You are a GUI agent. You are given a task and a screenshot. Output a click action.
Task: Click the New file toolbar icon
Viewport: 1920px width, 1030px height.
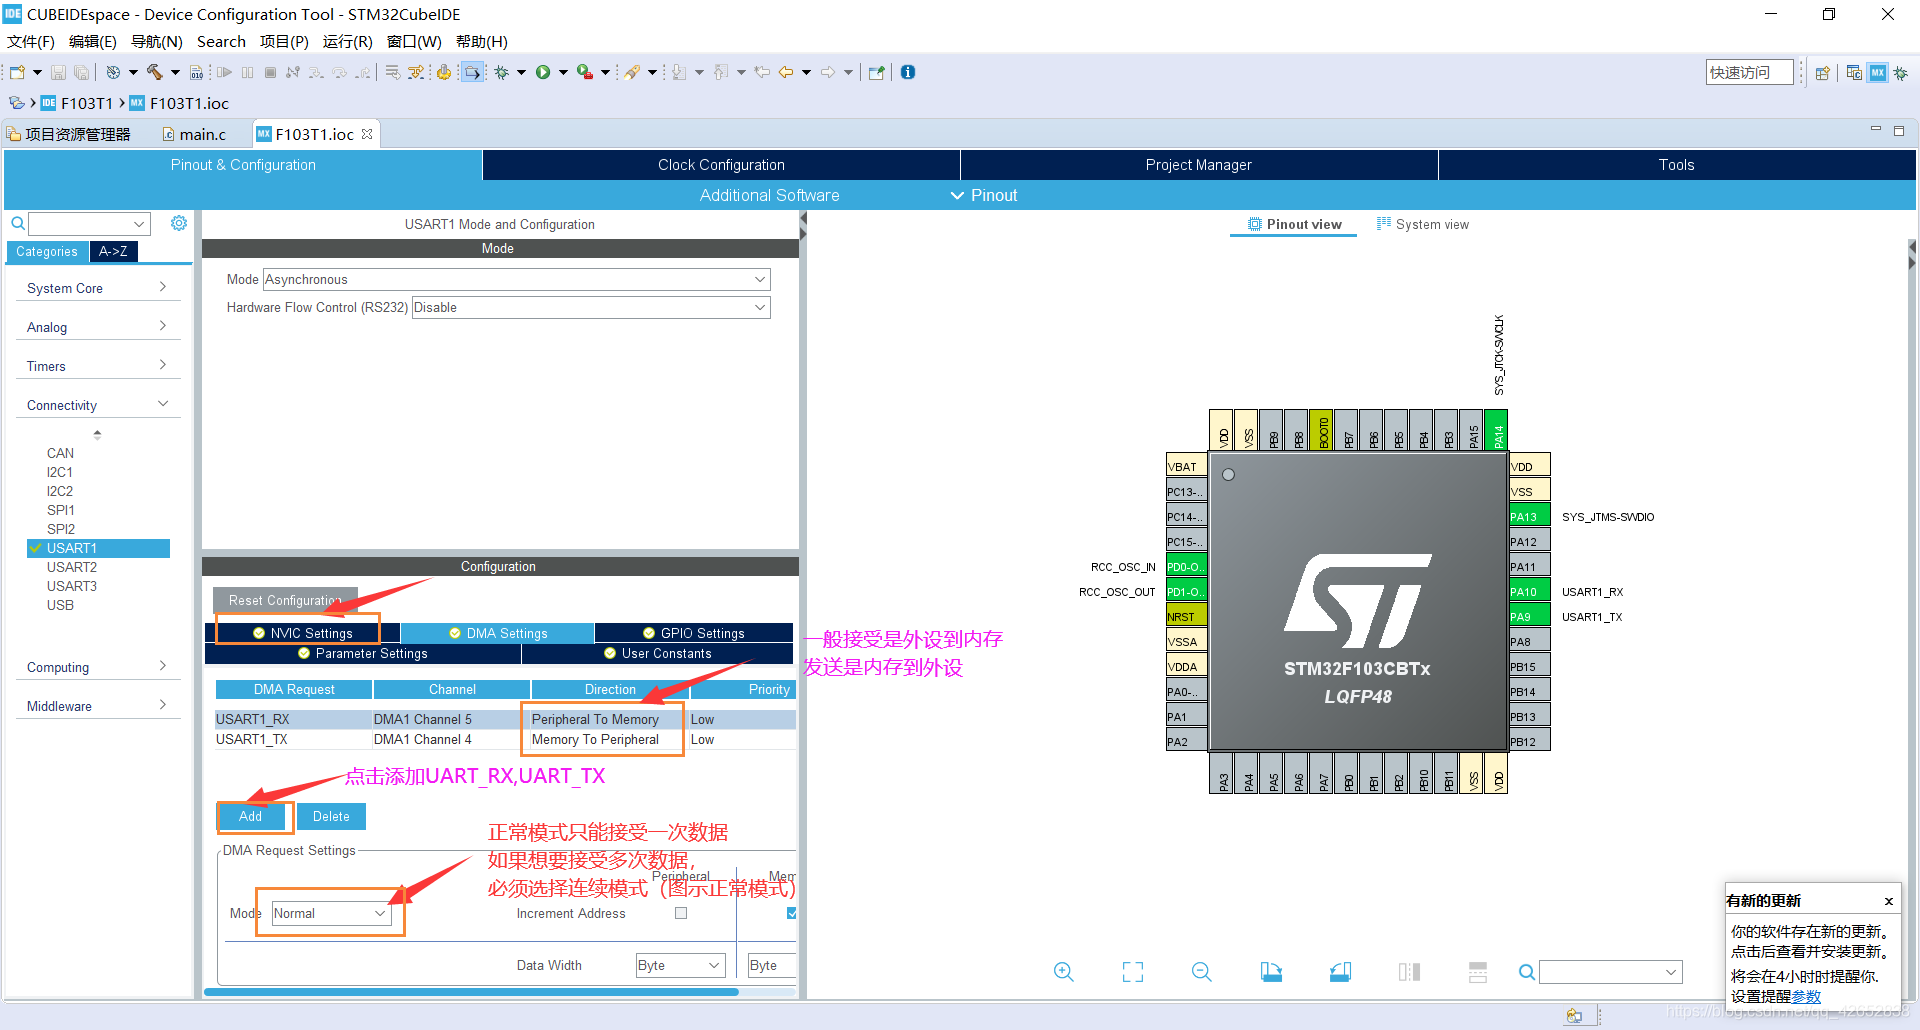(x=17, y=72)
